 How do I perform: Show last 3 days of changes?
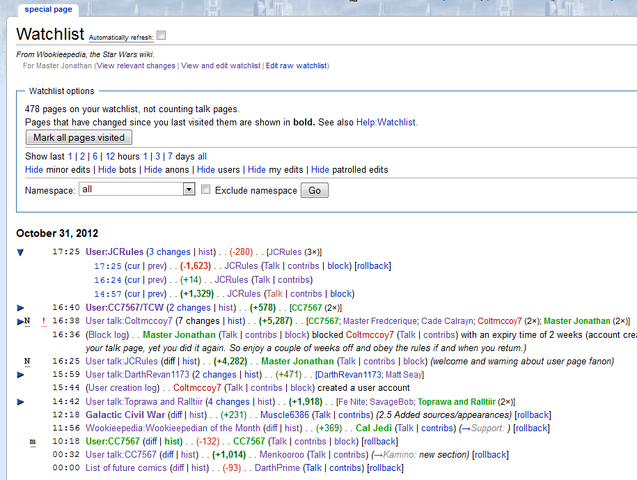tap(158, 156)
